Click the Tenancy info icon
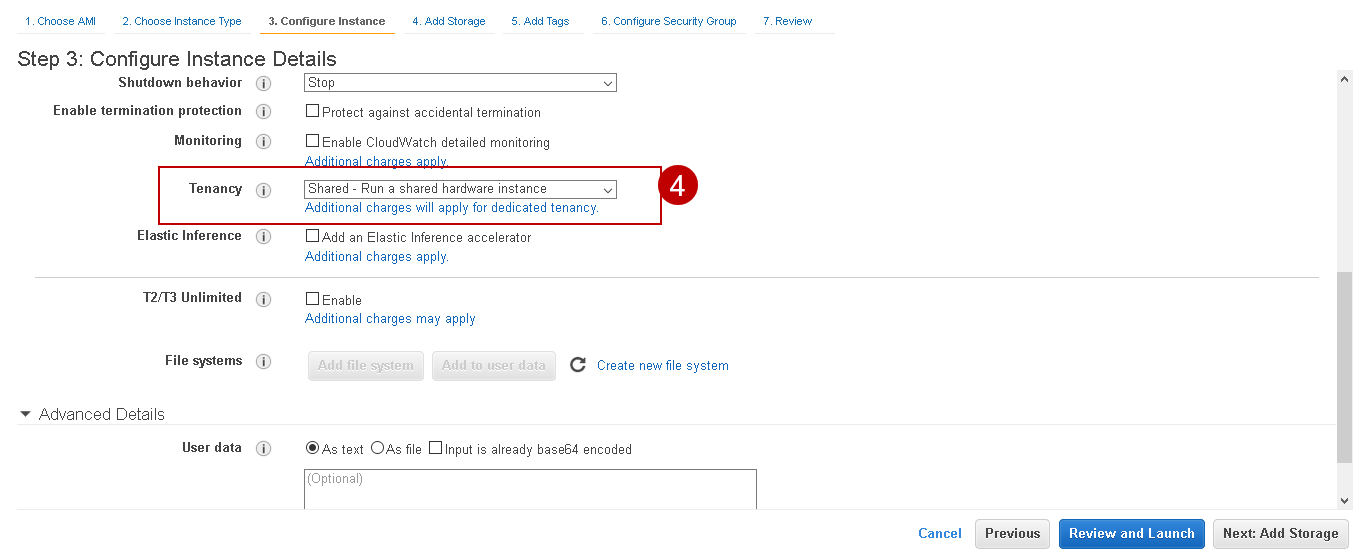Viewport: 1356px width, 559px height. [x=264, y=190]
